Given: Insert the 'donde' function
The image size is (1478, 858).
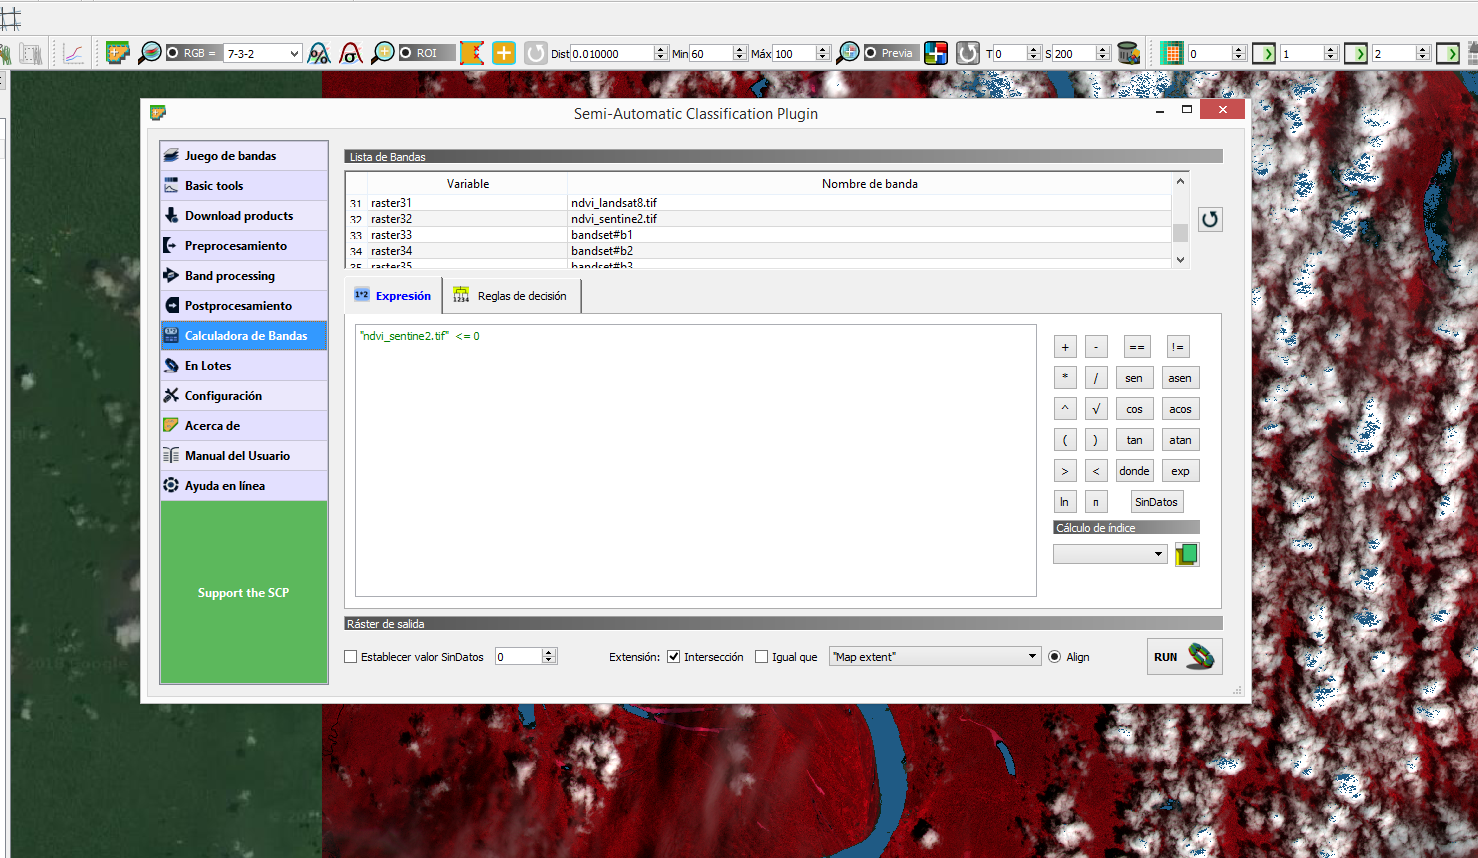Looking at the screenshot, I should (1134, 471).
